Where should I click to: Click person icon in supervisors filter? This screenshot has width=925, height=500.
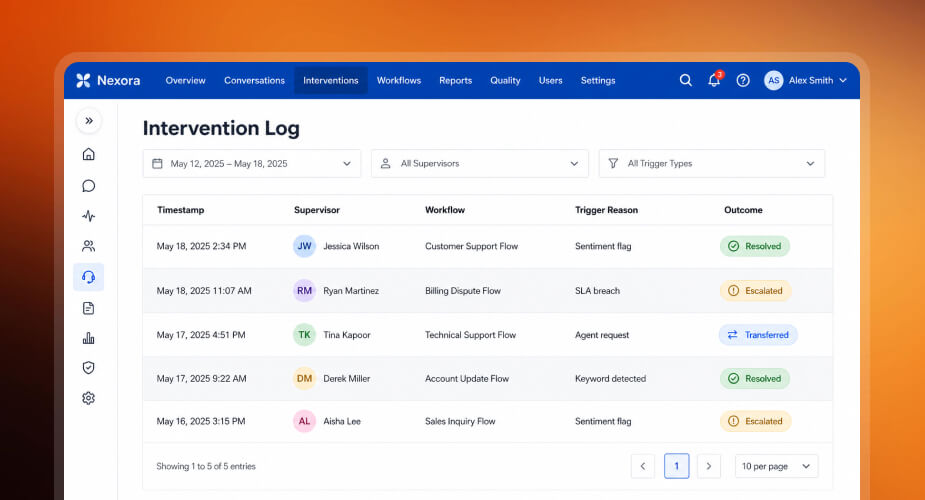385,163
